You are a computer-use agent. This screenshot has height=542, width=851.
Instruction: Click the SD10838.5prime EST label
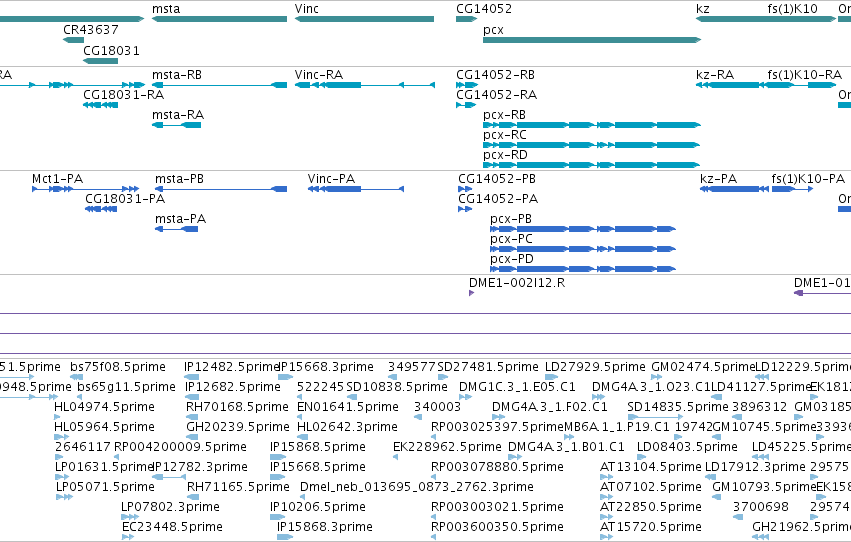pos(397,387)
